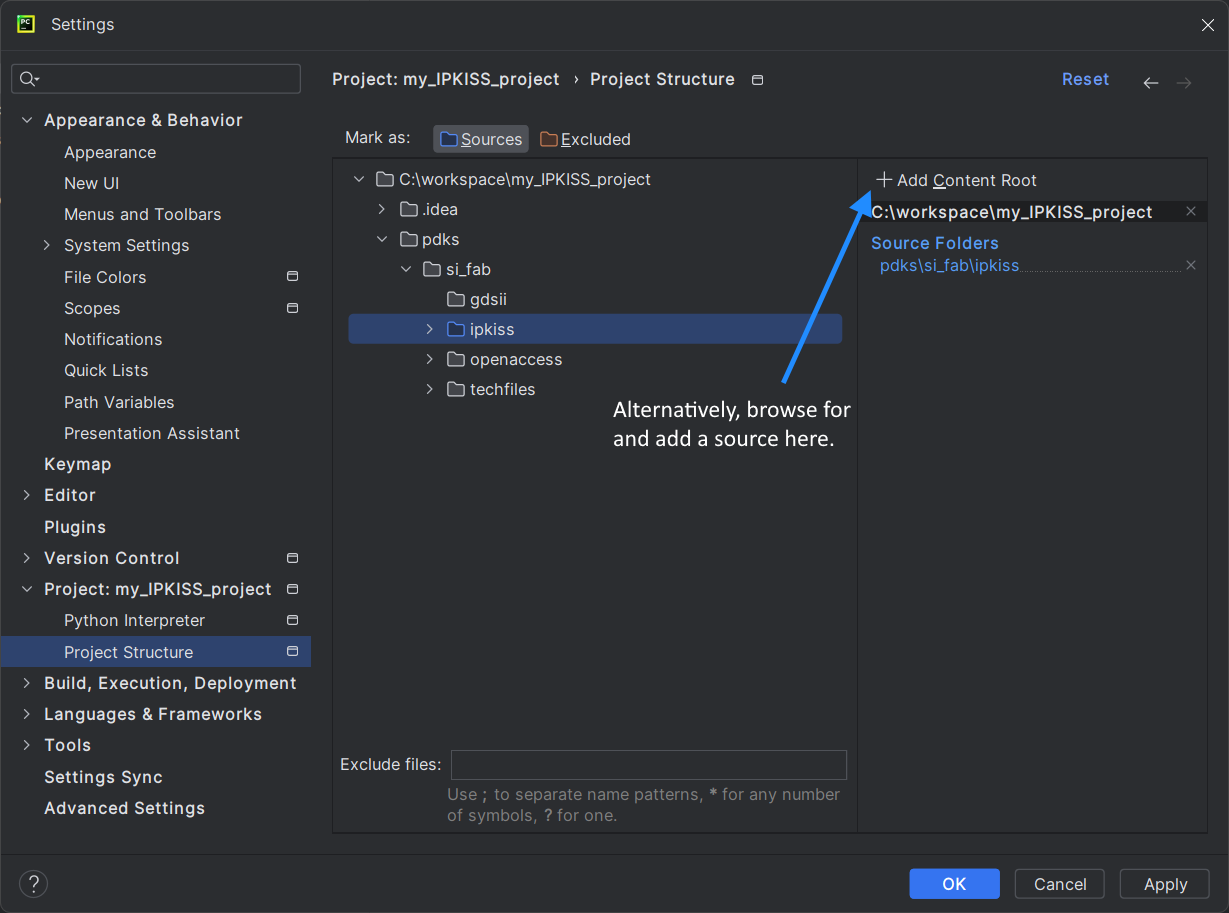Mark the folder as Excluded

point(585,139)
